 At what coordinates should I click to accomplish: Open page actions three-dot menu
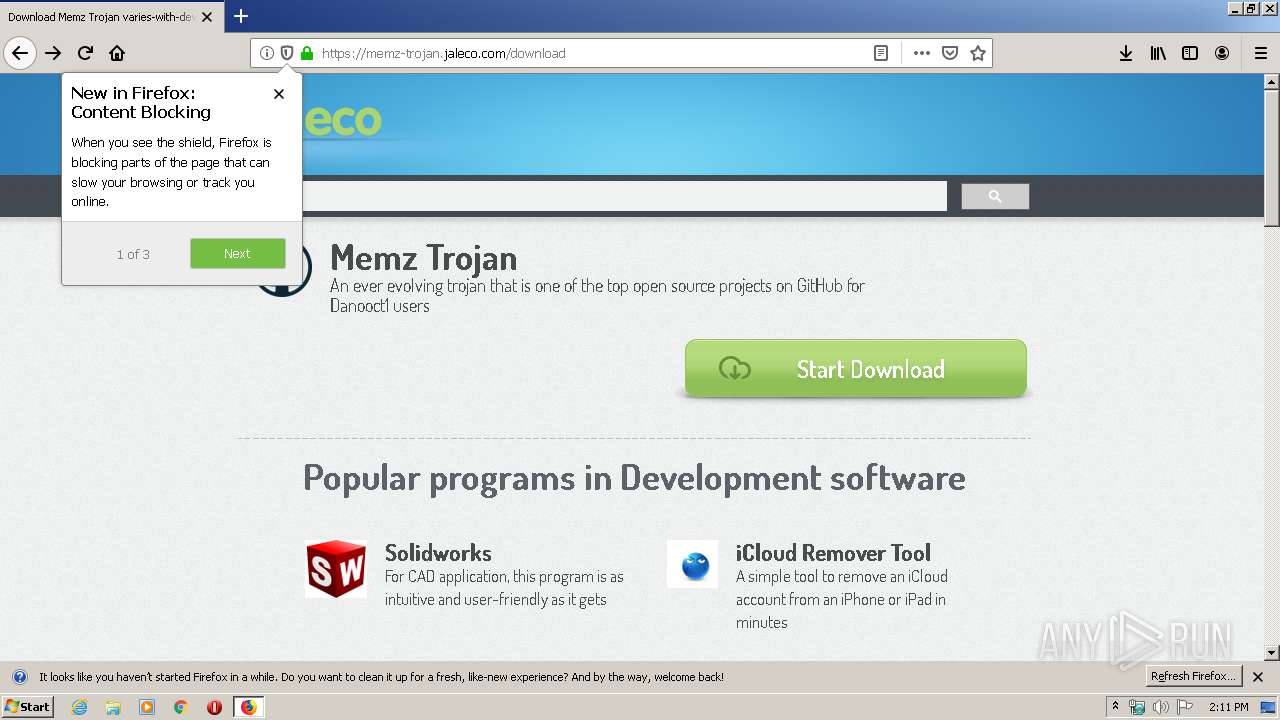pyautogui.click(x=922, y=53)
